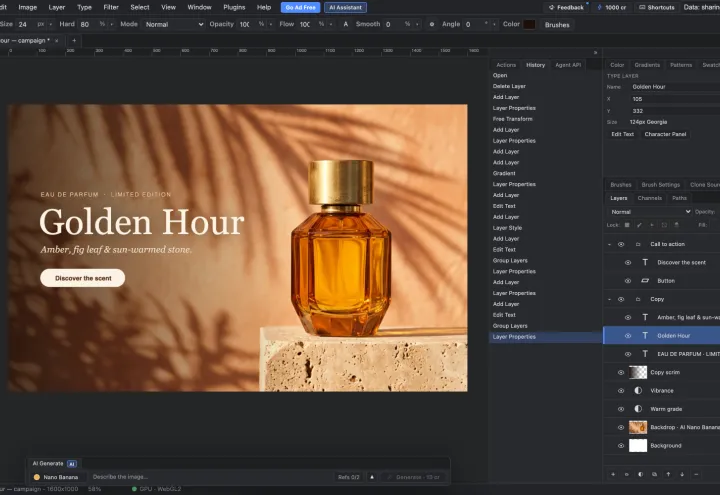Viewport: 720px width, 495px height.
Task: Open the layer blend mode dropdown
Action: 649,212
